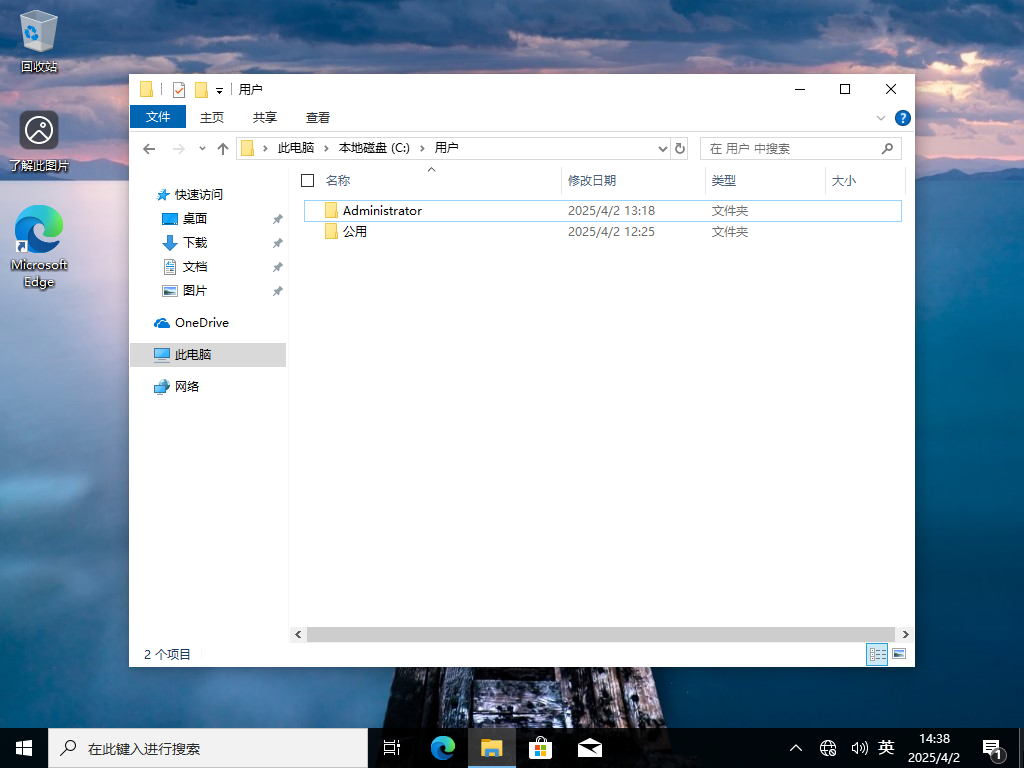This screenshot has height=768, width=1024.
Task: Open the notification center icon
Action: [x=992, y=750]
